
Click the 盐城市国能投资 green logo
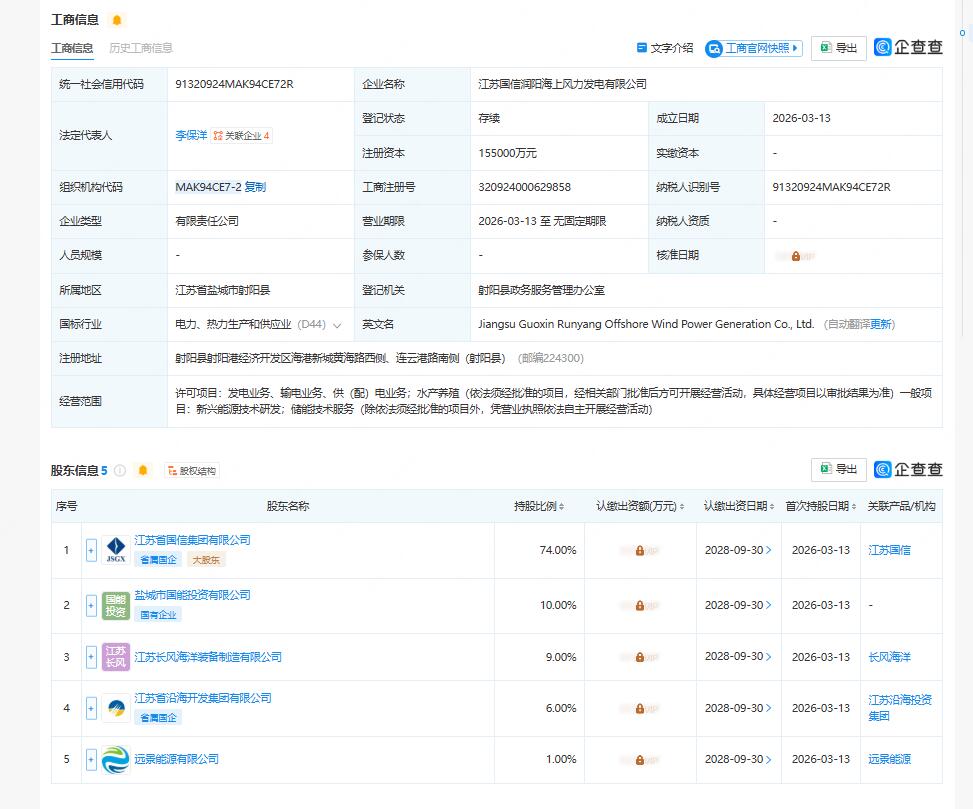(x=115, y=605)
